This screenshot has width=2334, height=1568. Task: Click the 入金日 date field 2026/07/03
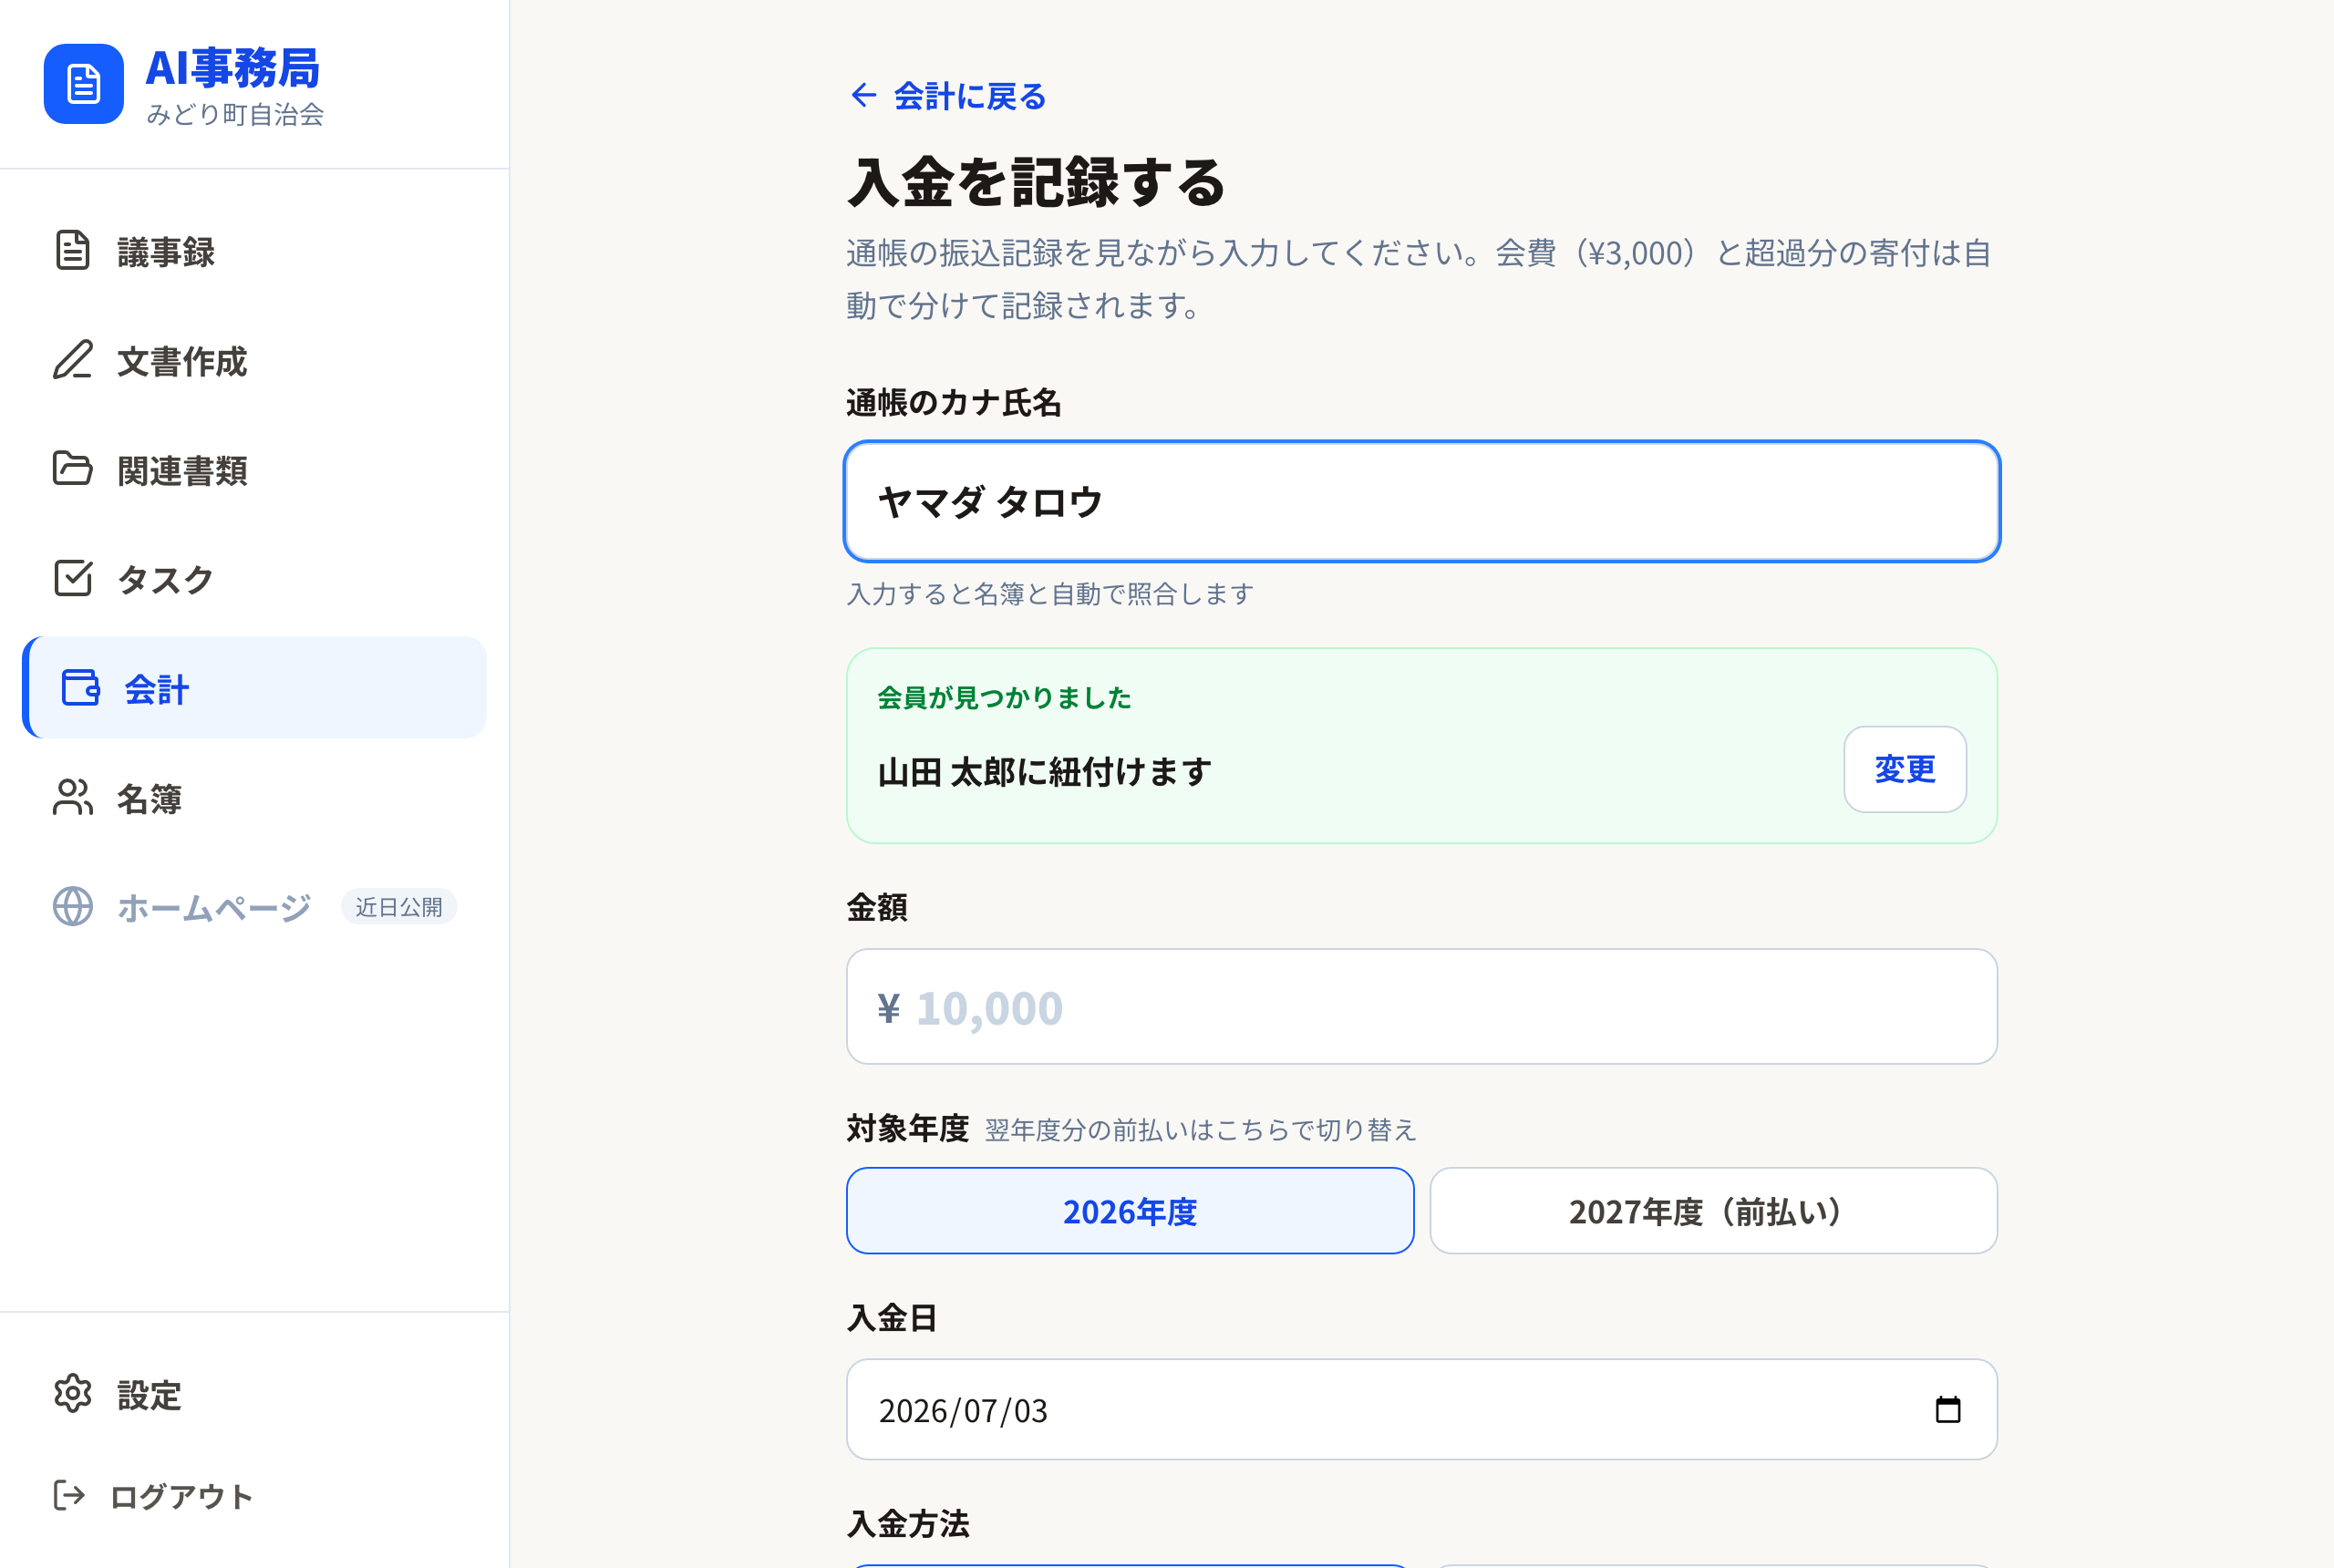[x=1422, y=1409]
